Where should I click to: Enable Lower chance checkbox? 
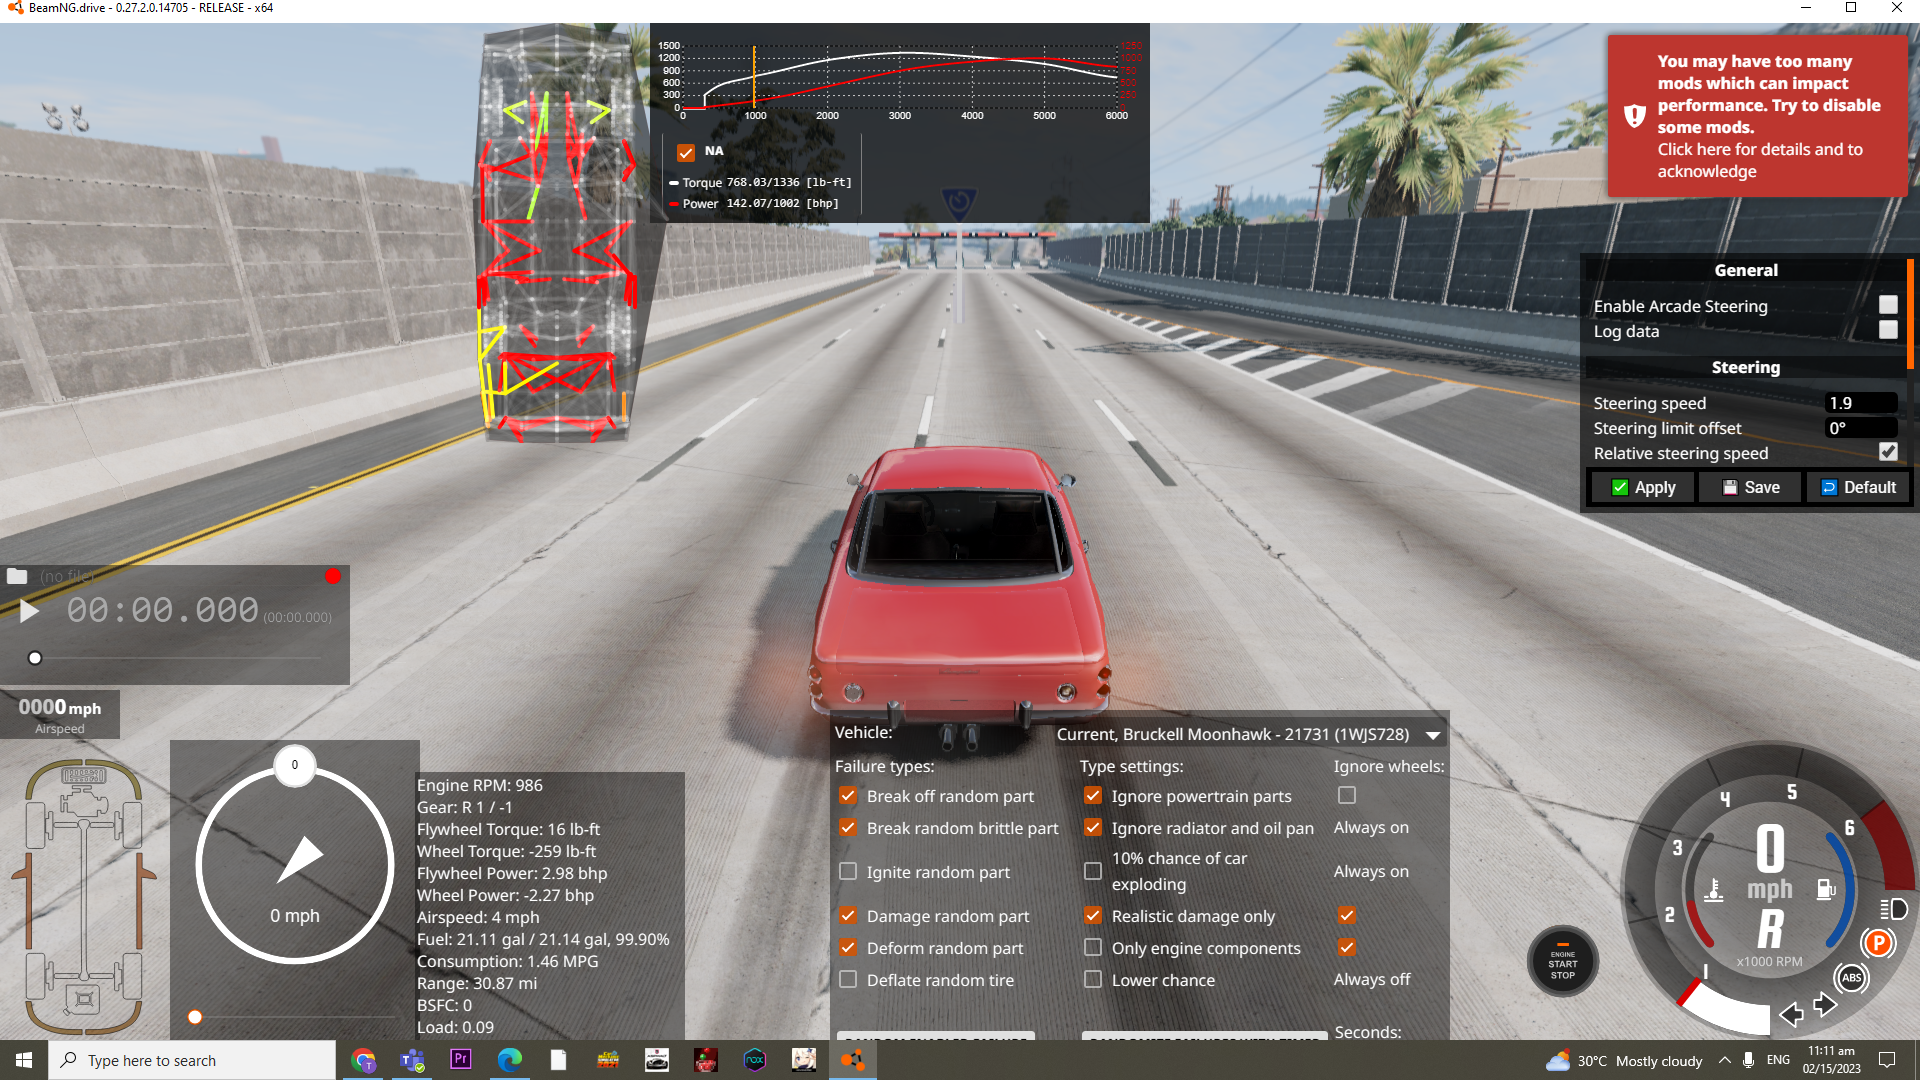click(x=1093, y=979)
